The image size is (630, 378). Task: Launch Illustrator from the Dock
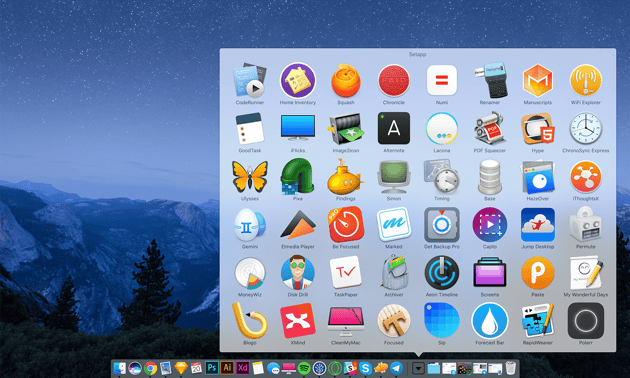(x=227, y=368)
